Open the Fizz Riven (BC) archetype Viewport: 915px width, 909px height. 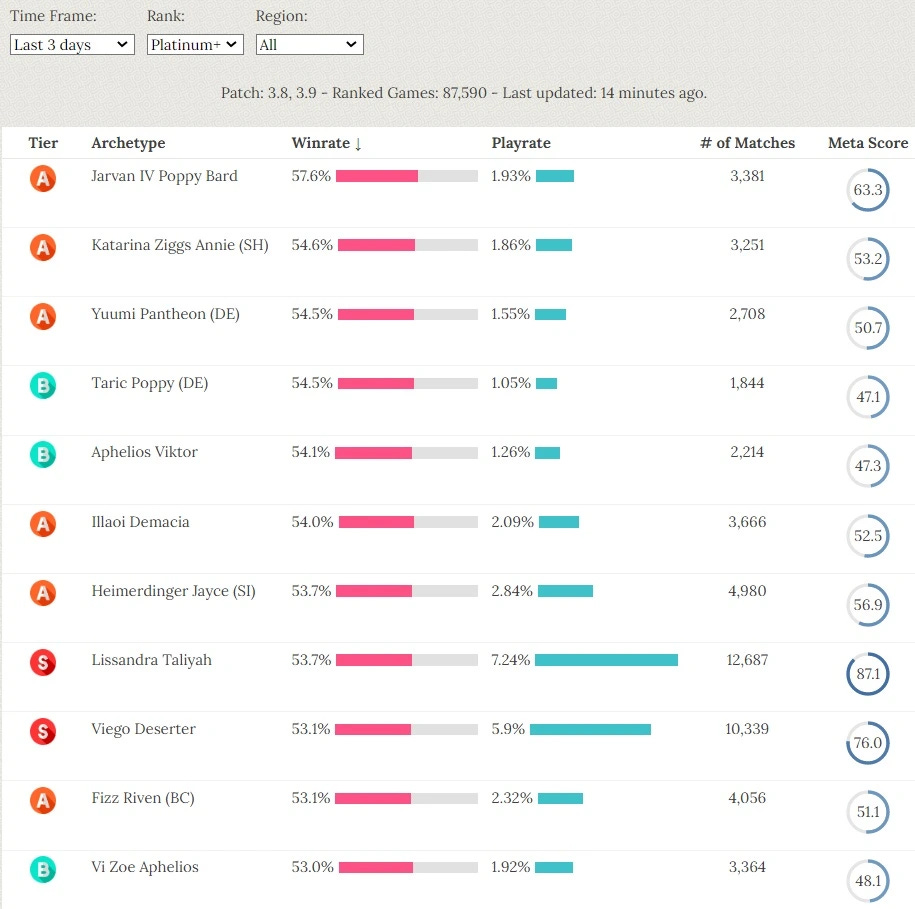[x=143, y=798]
